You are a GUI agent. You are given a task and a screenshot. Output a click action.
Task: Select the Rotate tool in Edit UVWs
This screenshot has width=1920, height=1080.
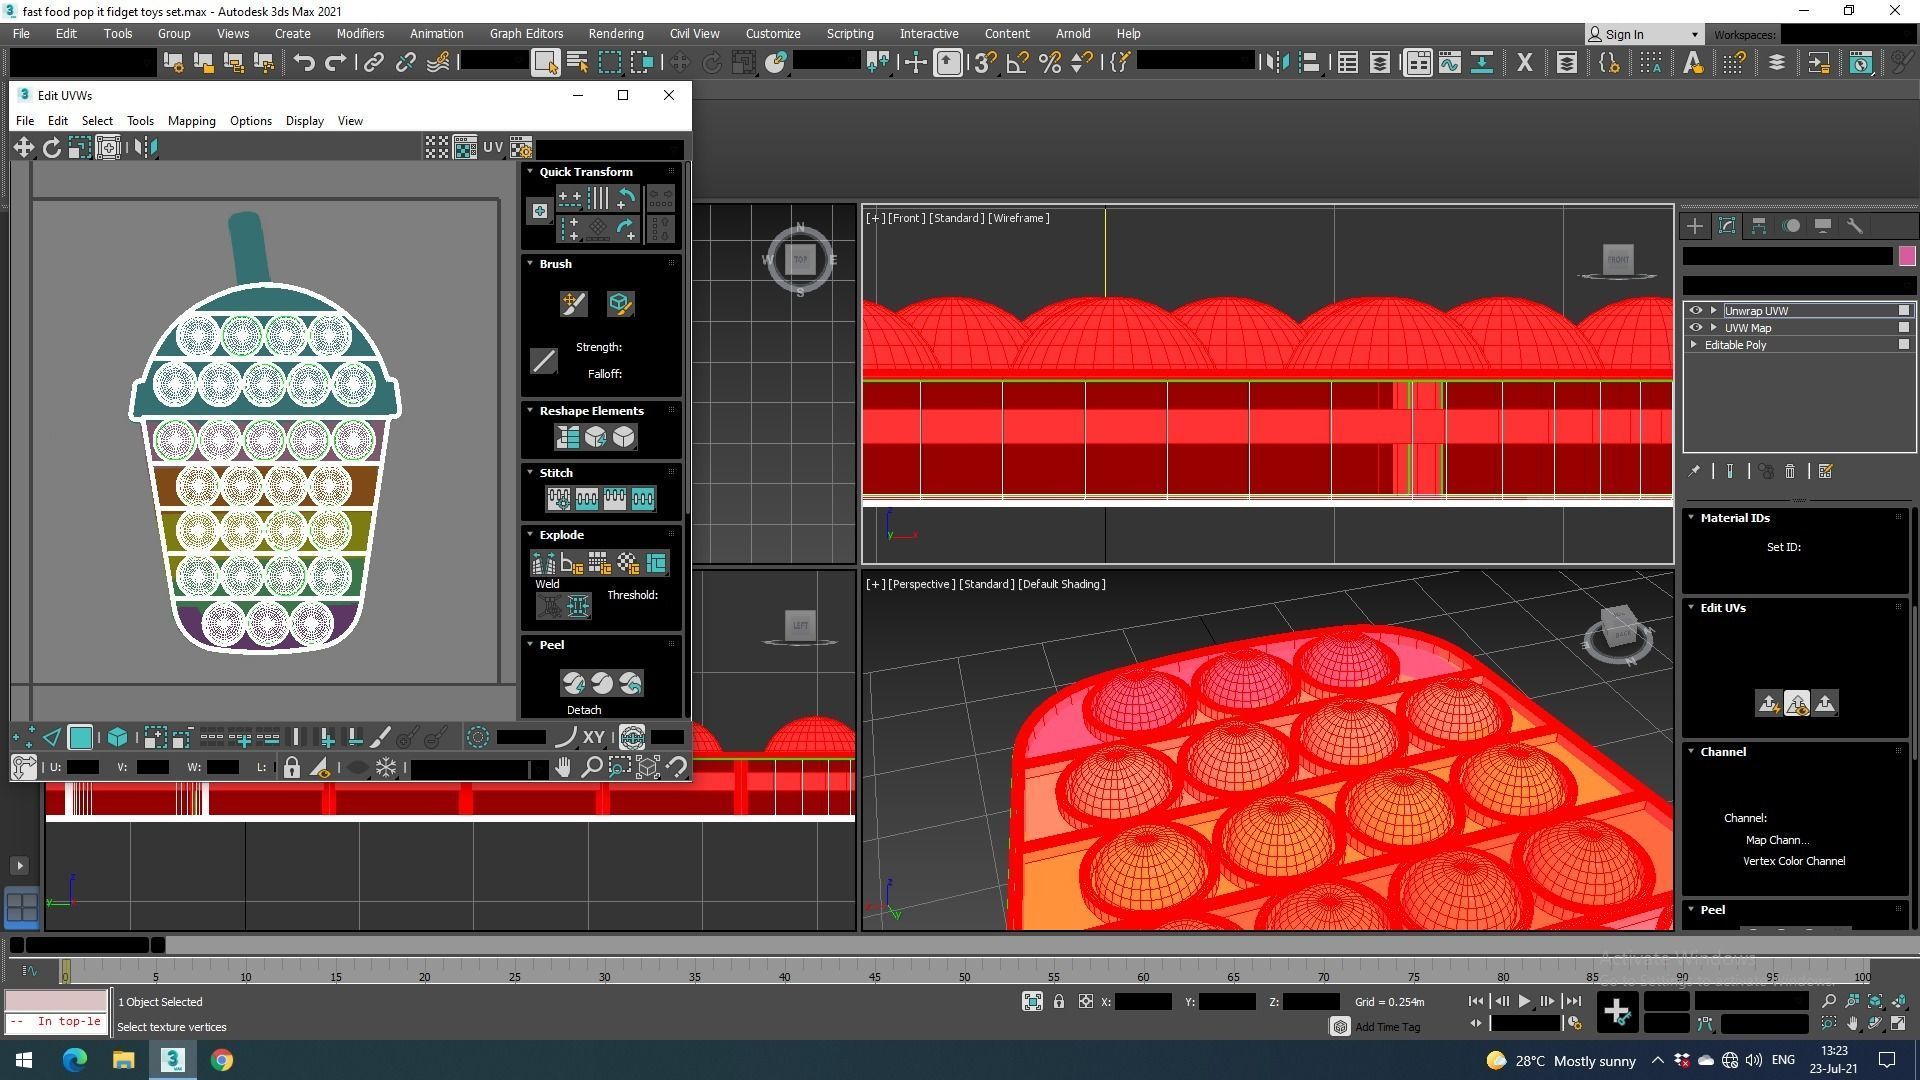tap(51, 148)
